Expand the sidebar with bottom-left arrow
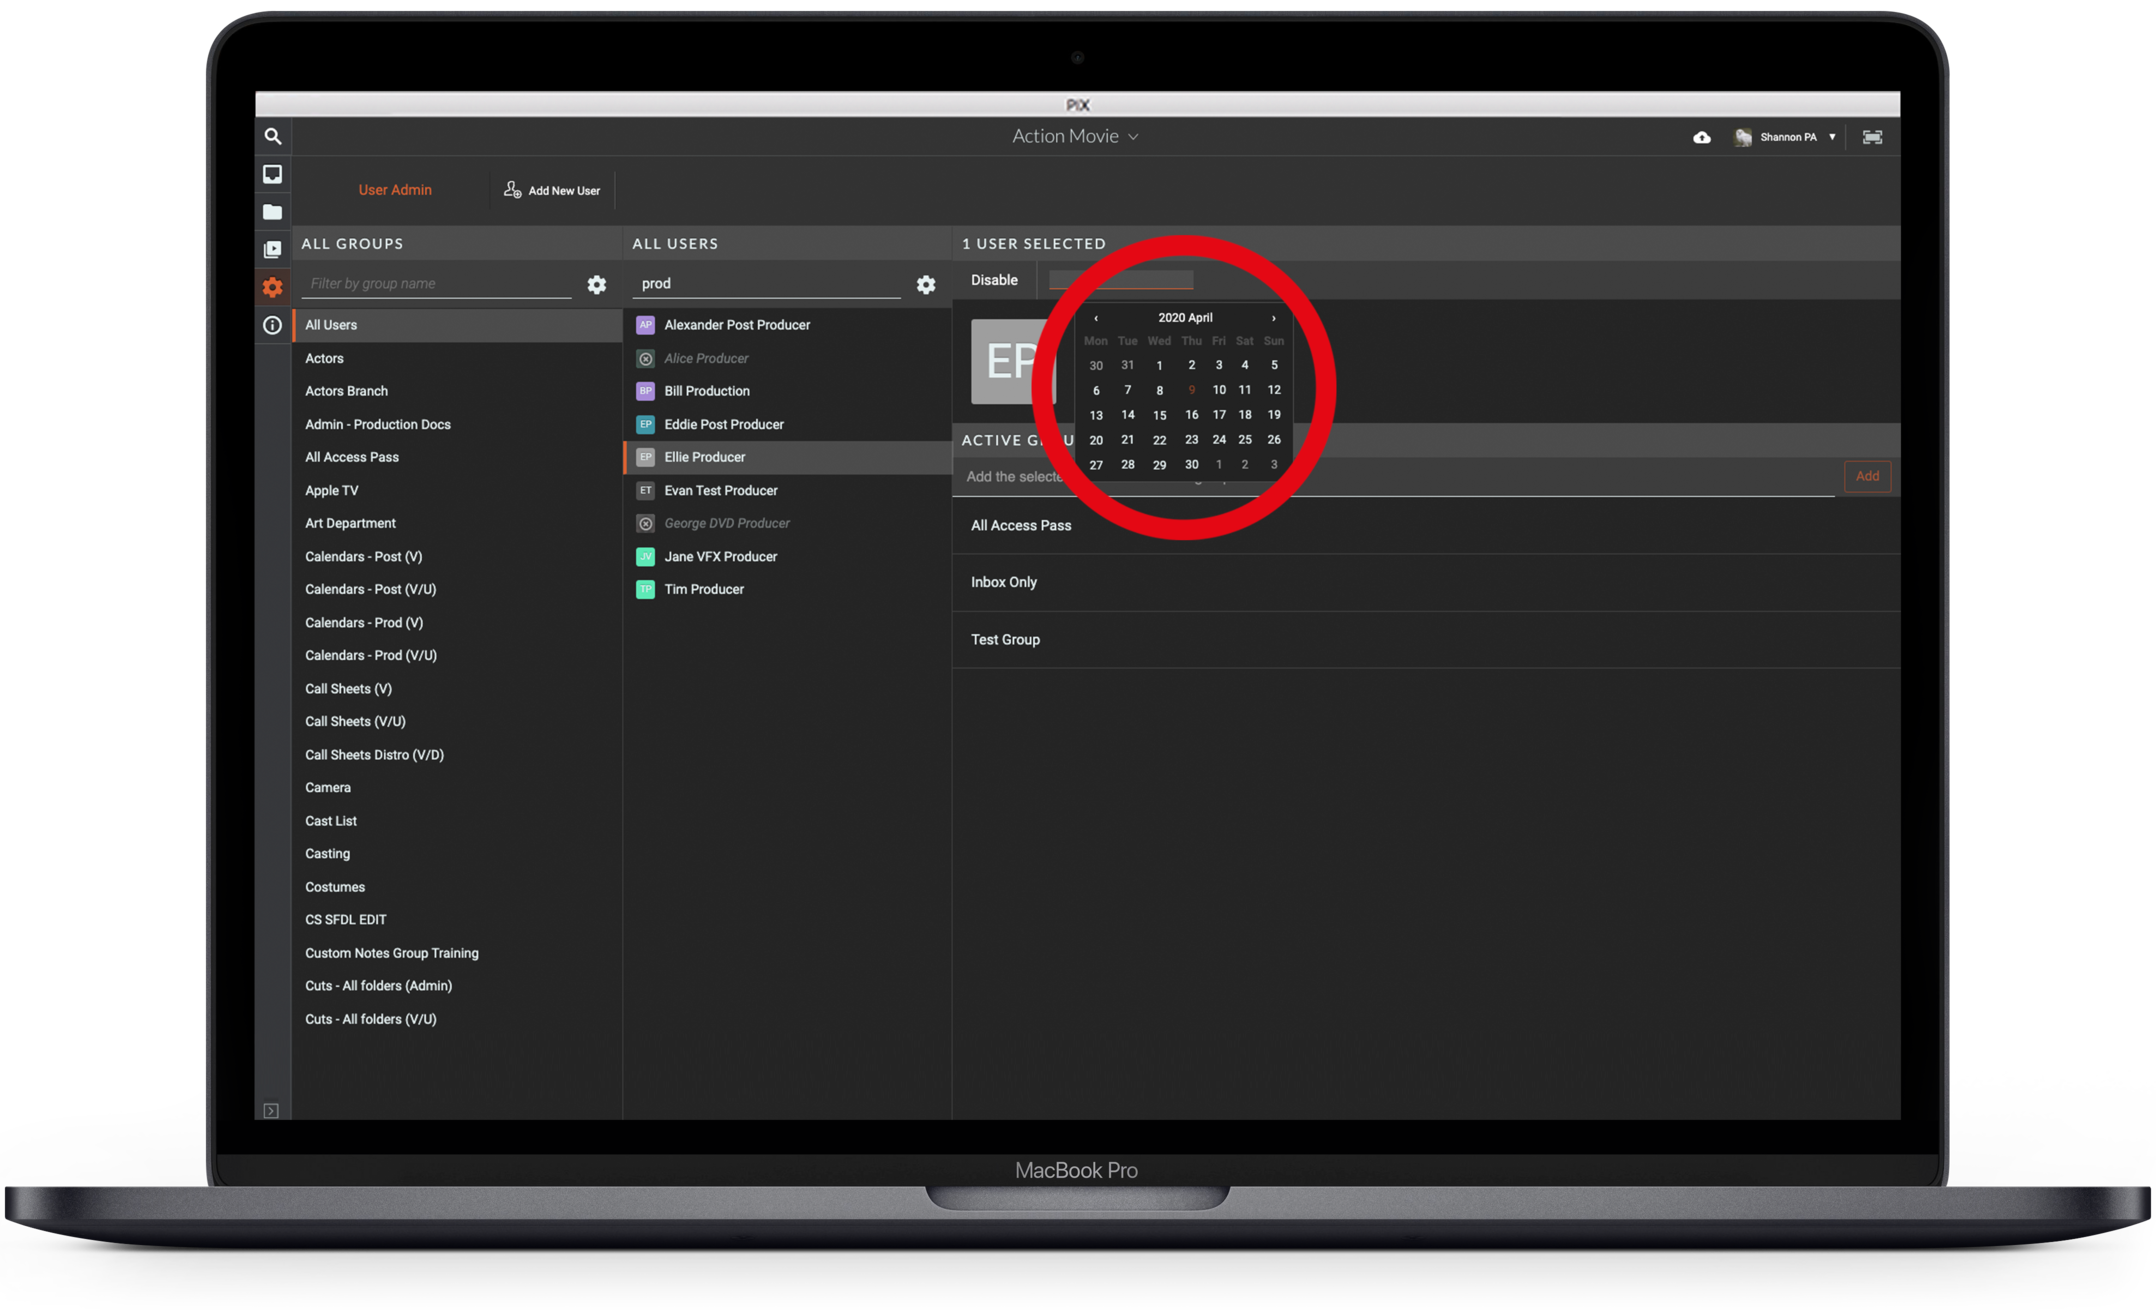 (x=271, y=1110)
